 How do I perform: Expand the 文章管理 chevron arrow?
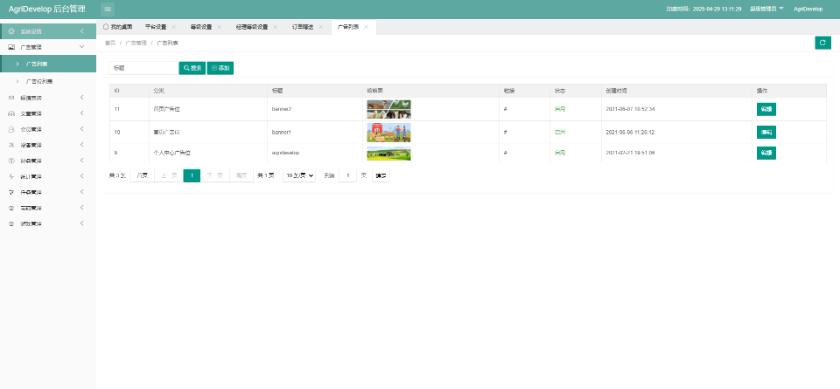pos(81,113)
